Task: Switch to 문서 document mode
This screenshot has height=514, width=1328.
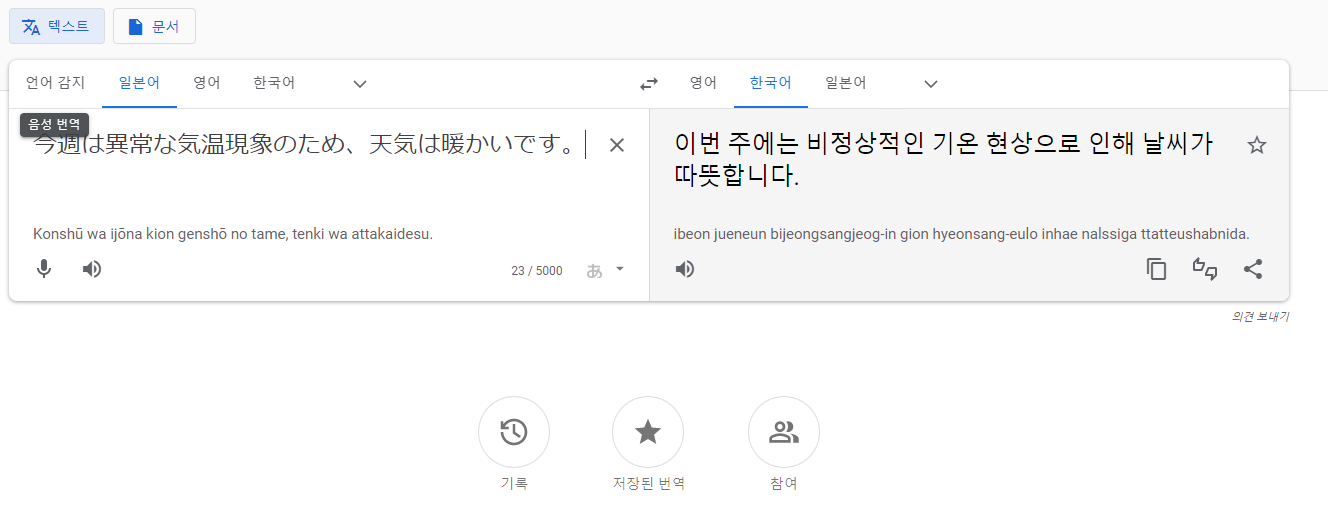Action: (154, 26)
